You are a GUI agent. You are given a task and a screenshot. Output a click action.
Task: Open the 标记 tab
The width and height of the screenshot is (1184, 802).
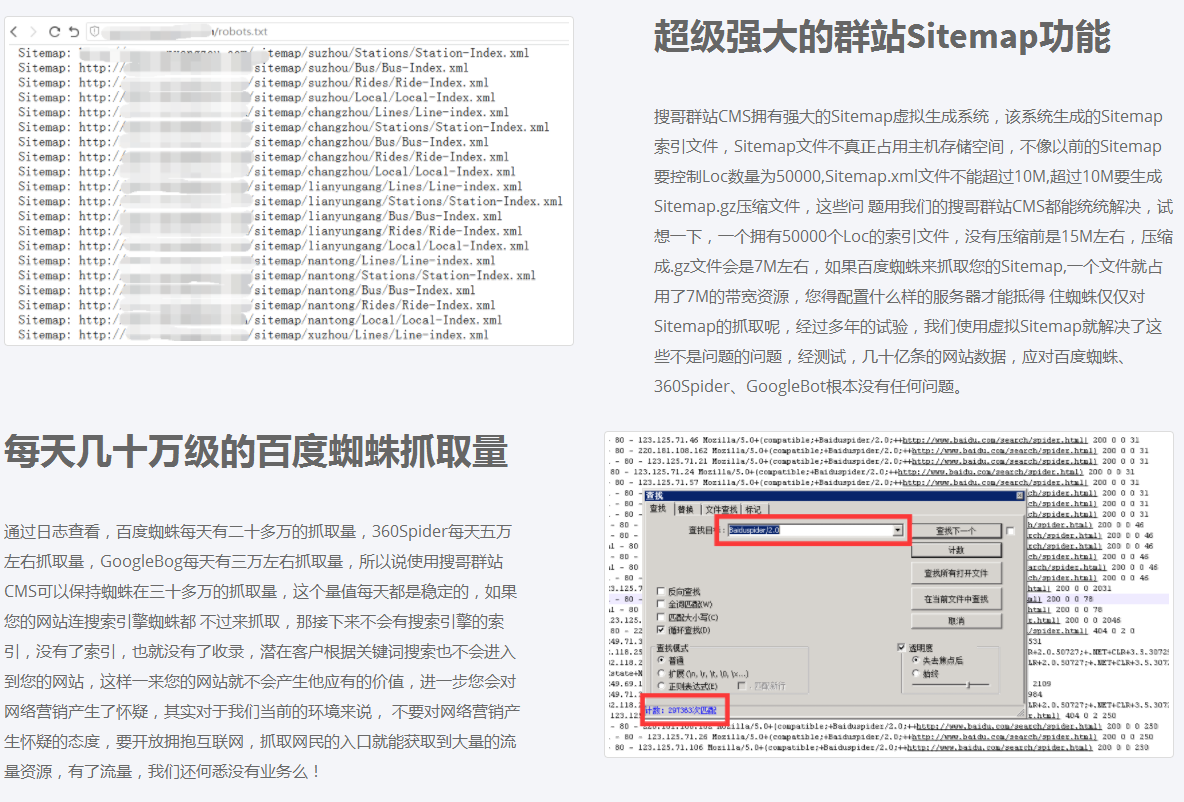point(752,510)
